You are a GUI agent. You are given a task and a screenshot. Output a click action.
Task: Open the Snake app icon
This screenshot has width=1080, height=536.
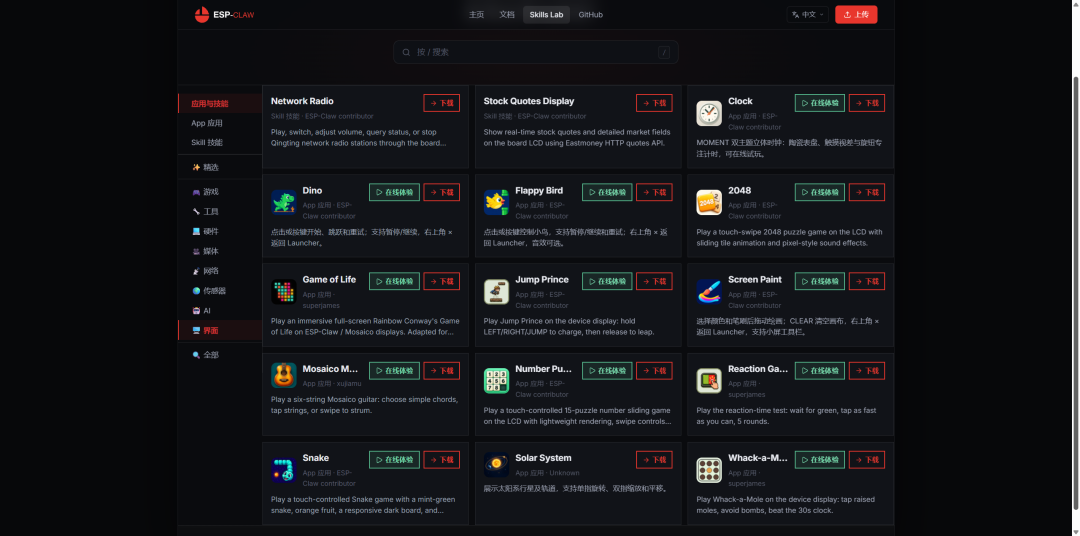284,470
